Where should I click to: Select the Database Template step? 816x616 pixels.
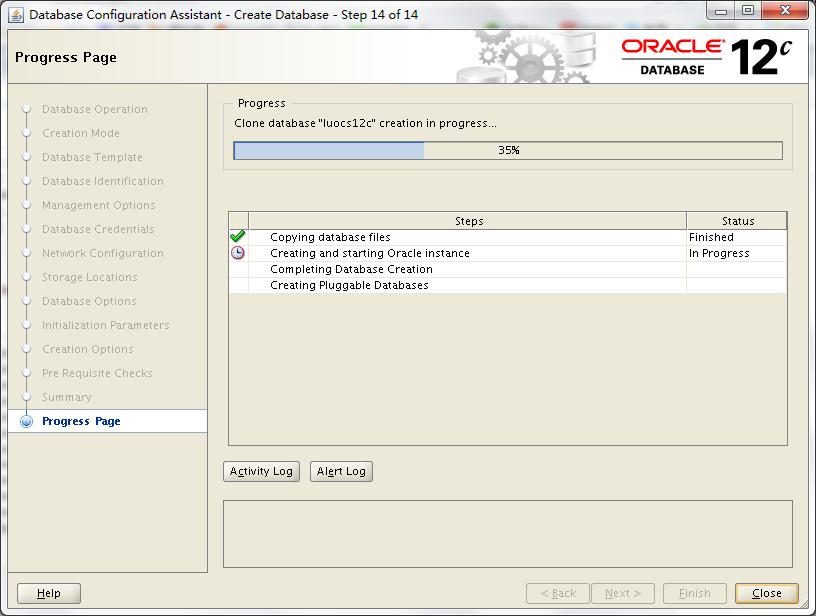(92, 157)
